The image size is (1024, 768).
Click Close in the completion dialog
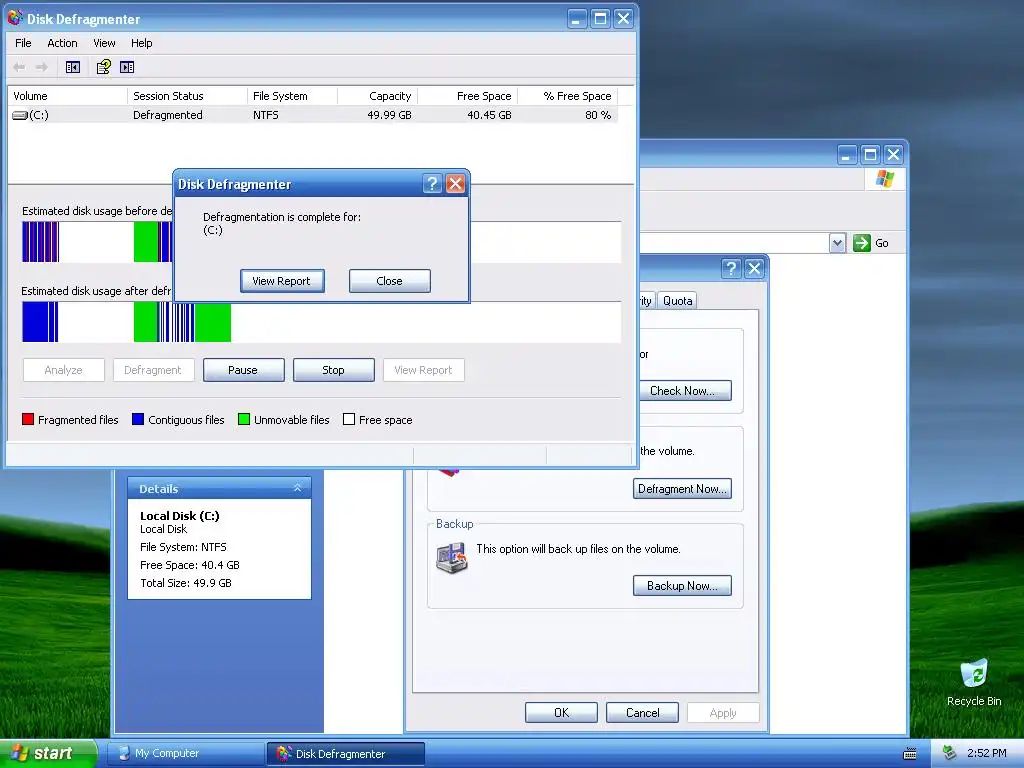coord(389,281)
